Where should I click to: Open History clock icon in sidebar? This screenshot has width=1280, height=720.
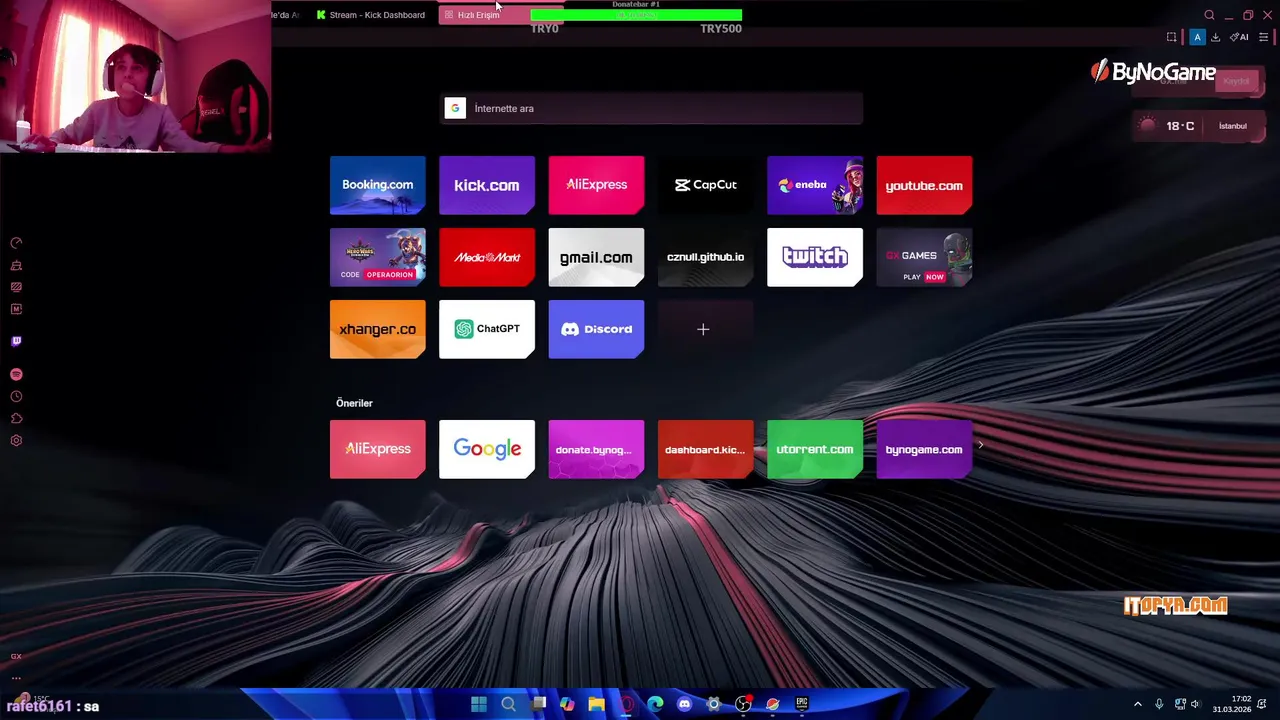point(16,397)
